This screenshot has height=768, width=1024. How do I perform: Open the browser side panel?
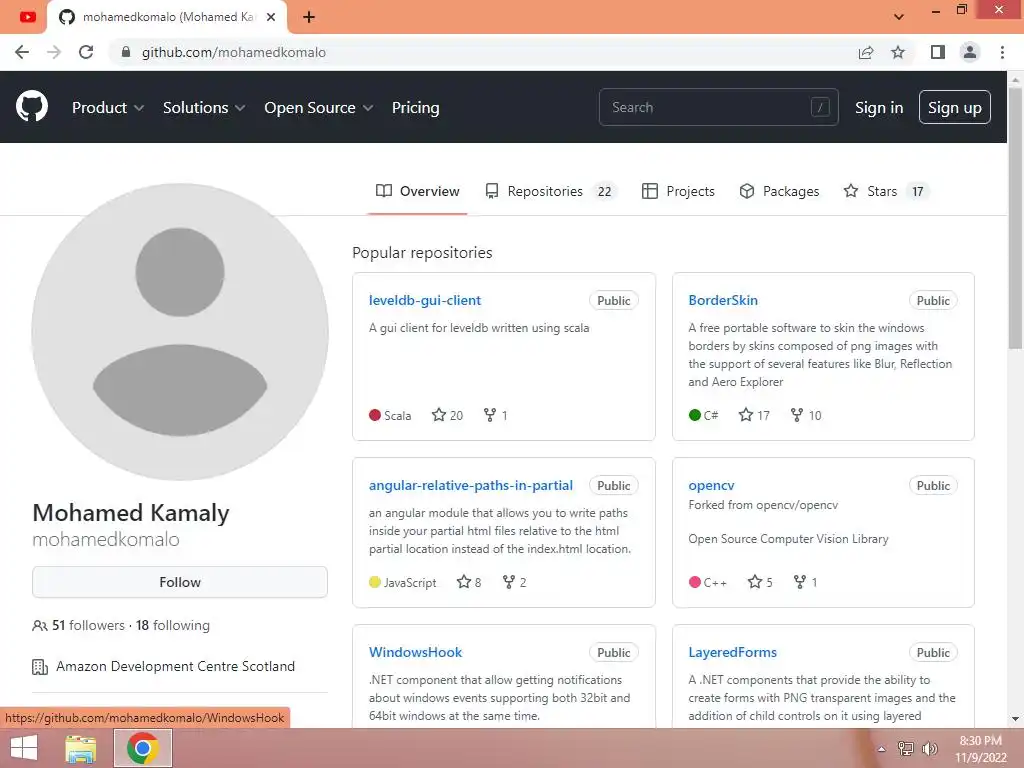coord(938,52)
